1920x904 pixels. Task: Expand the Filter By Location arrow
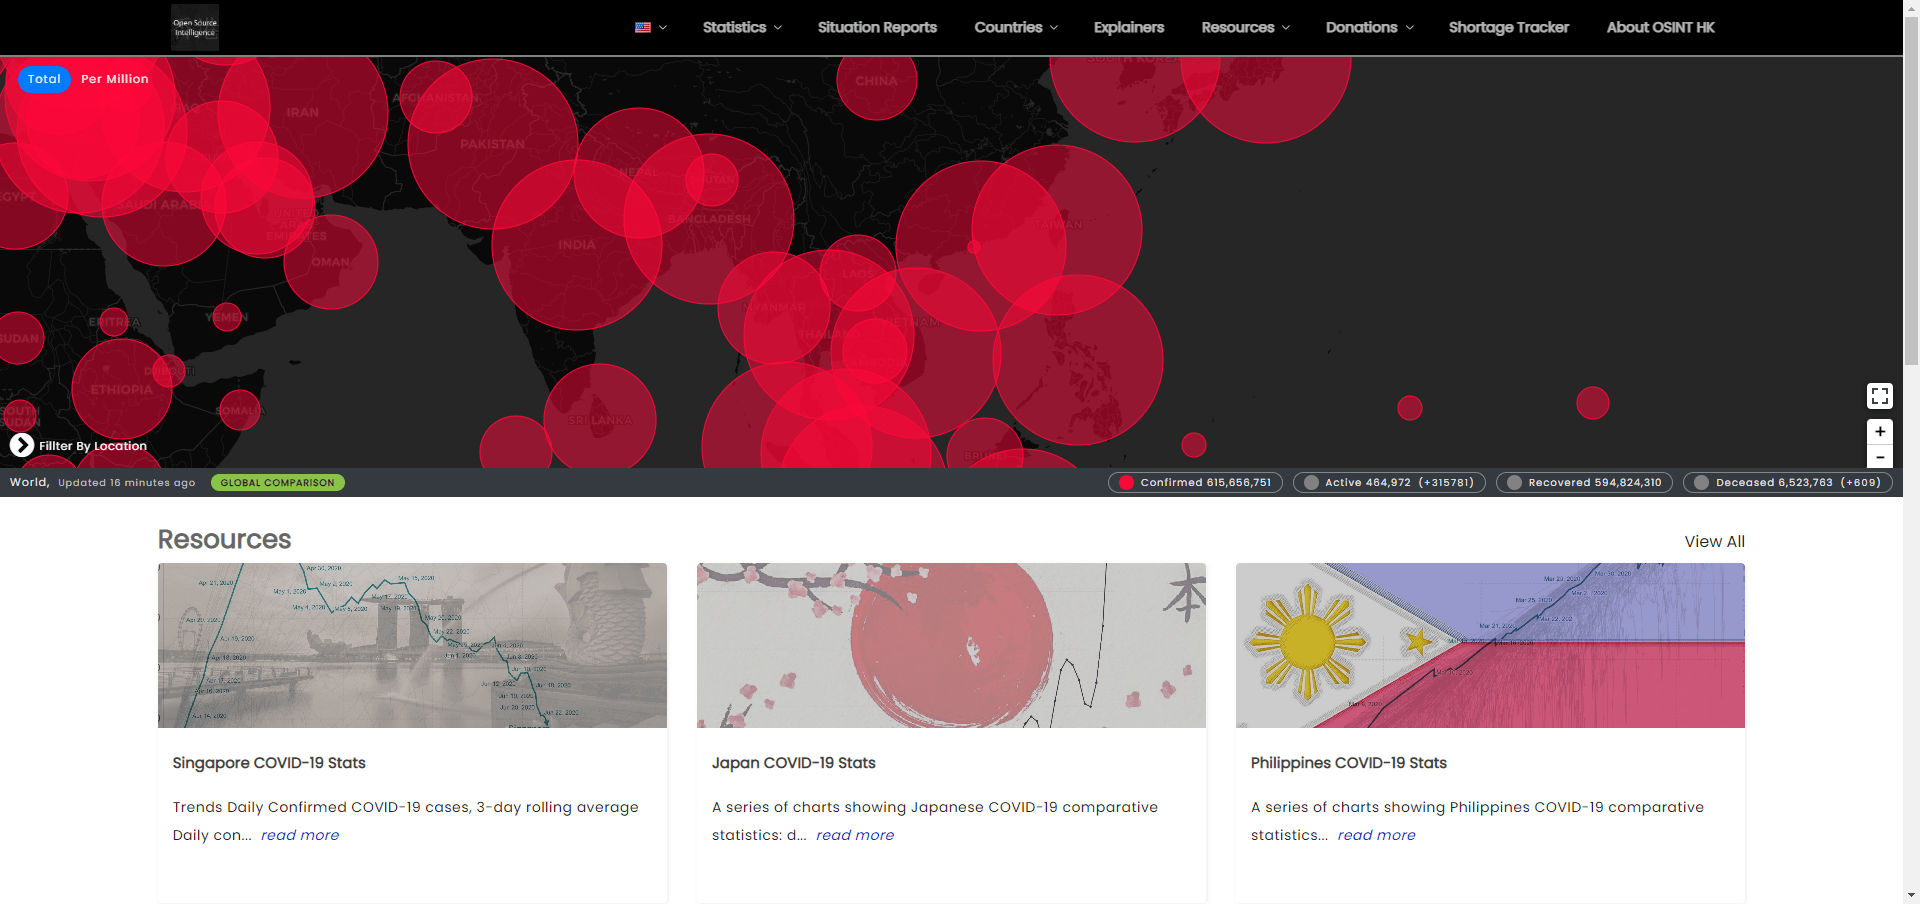click(x=22, y=445)
